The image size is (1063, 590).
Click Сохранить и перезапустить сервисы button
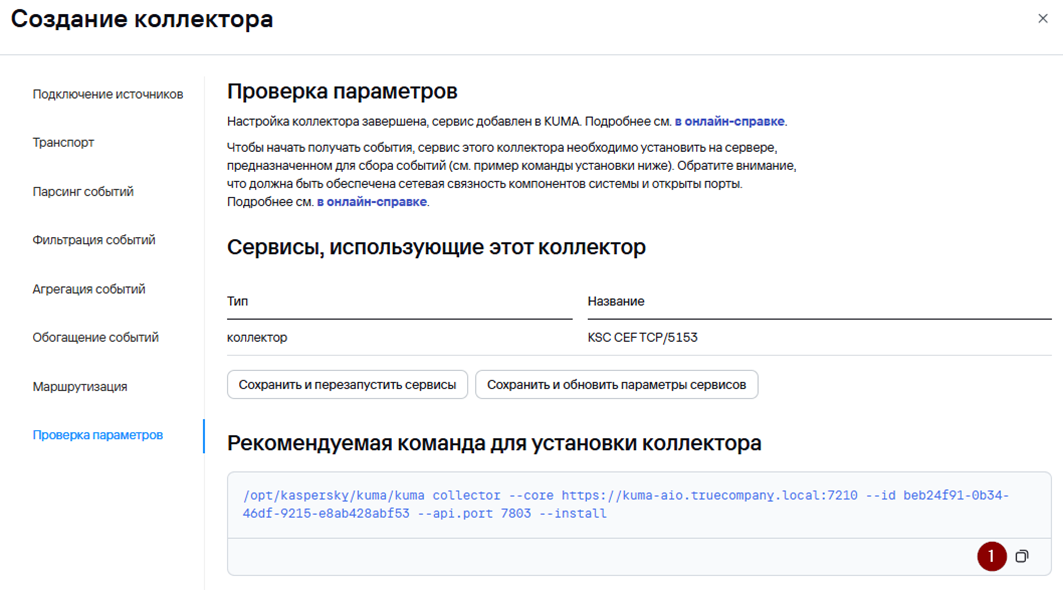pyautogui.click(x=347, y=385)
